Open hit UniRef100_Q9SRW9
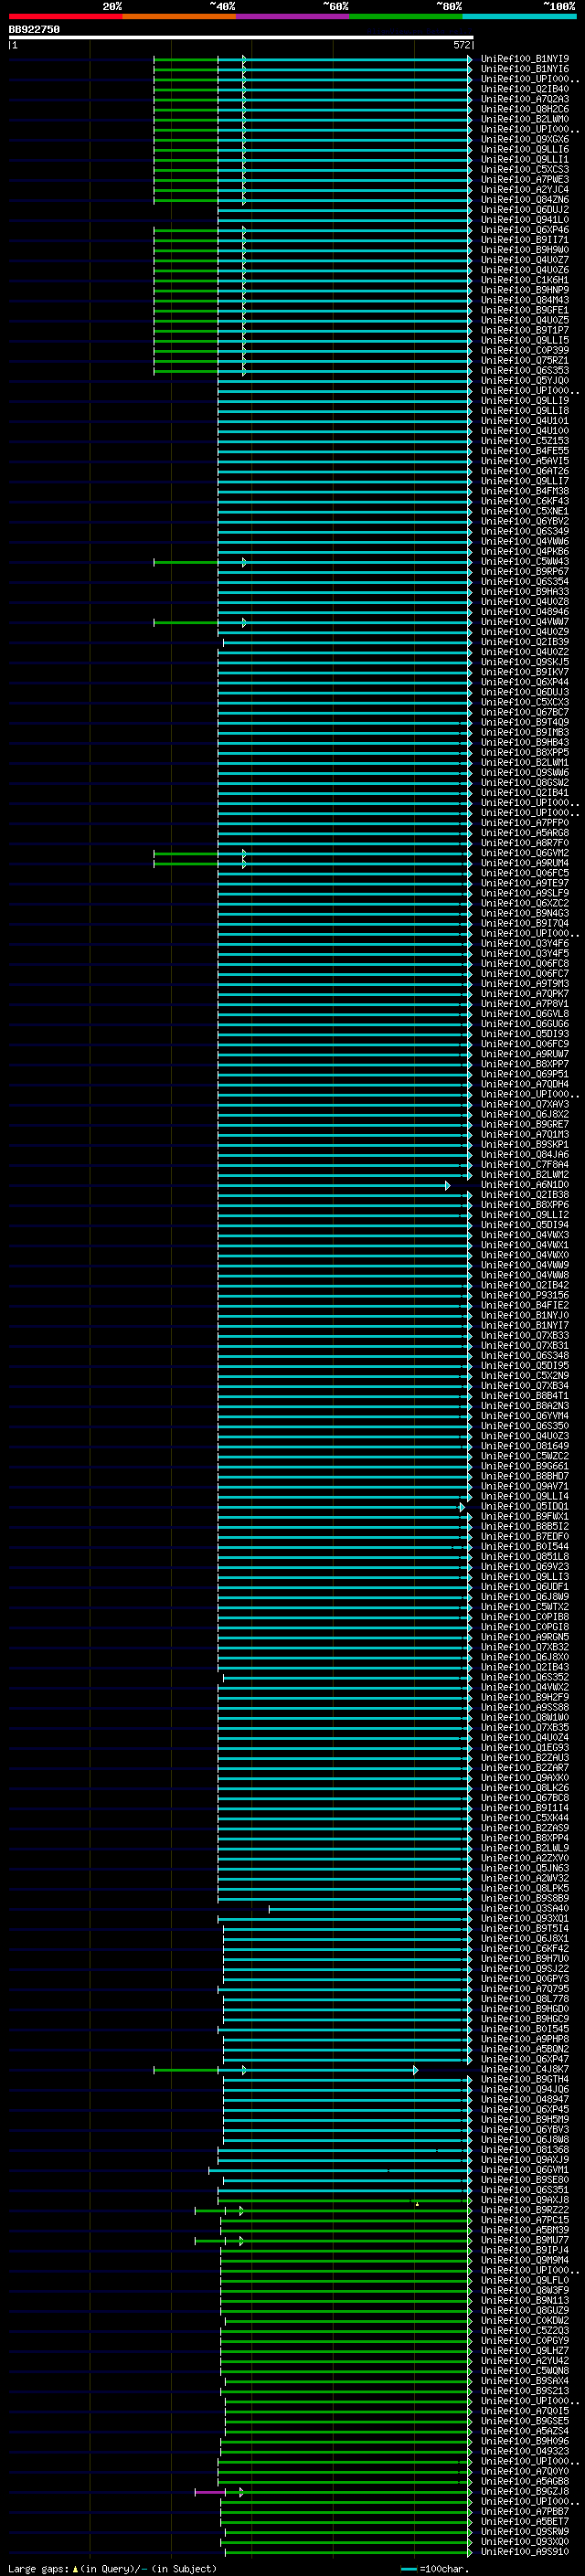This screenshot has width=585, height=2576. (x=525, y=2531)
